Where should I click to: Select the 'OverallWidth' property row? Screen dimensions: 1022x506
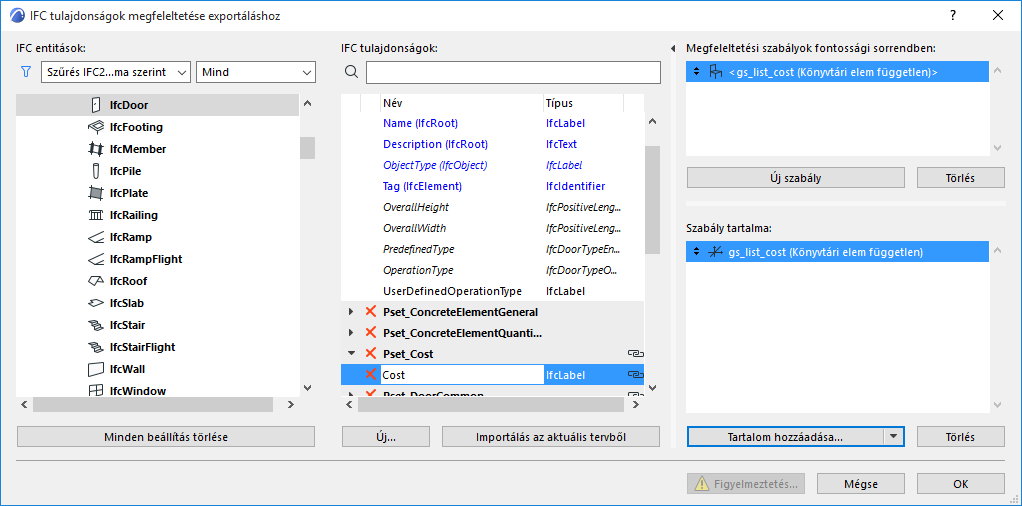492,228
